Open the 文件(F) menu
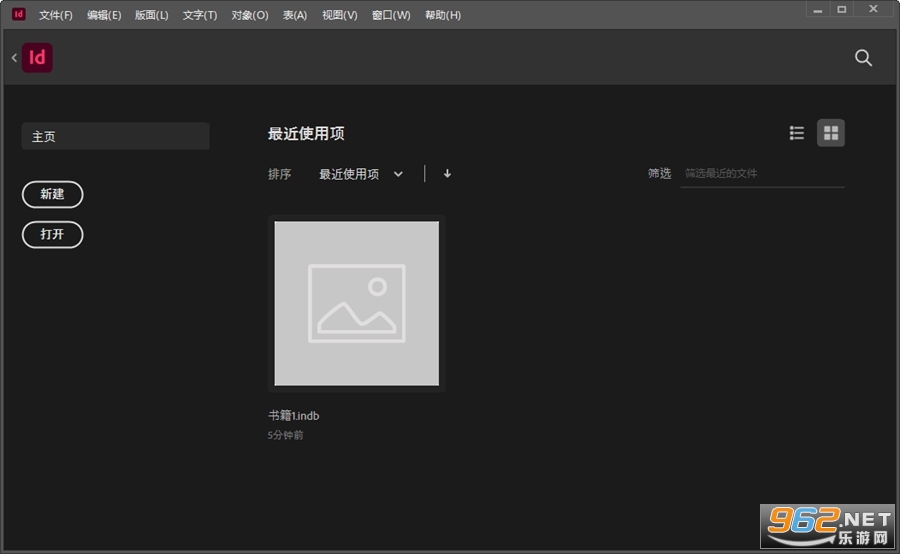Image resolution: width=900 pixels, height=554 pixels. click(x=56, y=15)
